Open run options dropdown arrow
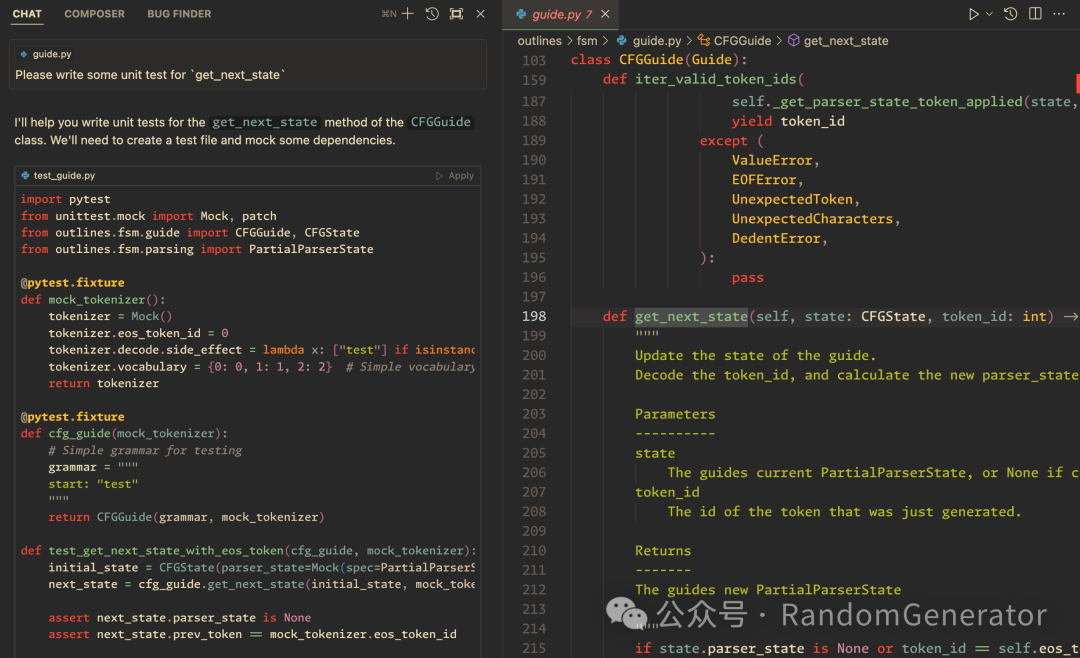The width and height of the screenshot is (1080, 658). click(989, 14)
